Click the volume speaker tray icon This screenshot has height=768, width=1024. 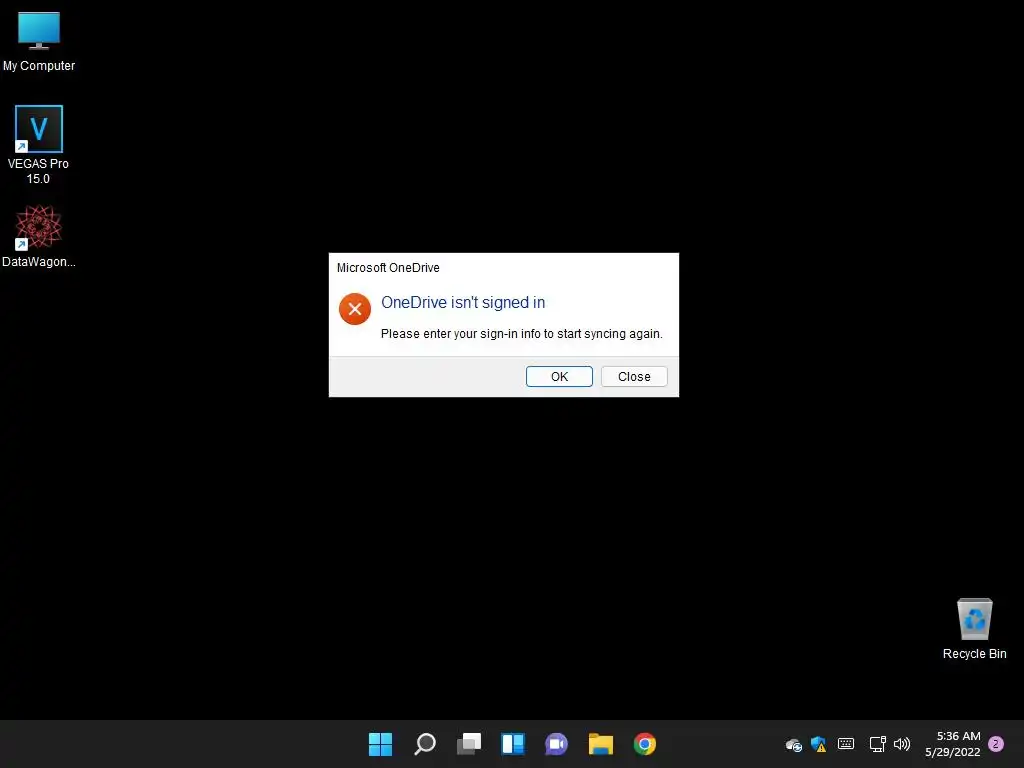click(x=902, y=744)
